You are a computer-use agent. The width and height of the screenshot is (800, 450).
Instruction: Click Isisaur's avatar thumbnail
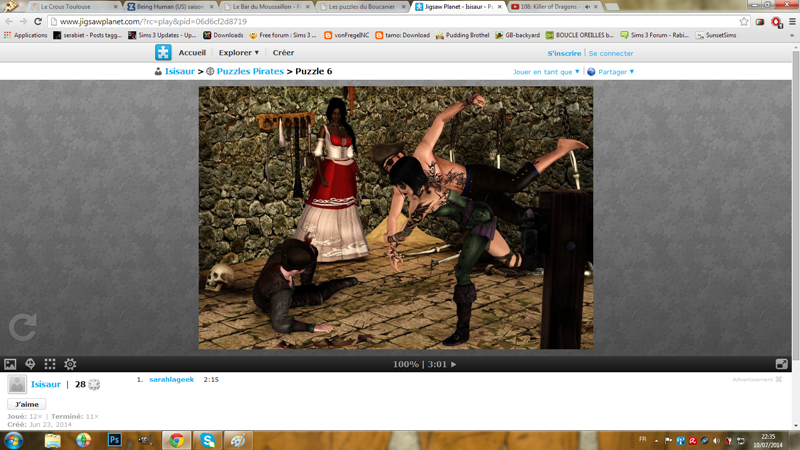coord(17,384)
